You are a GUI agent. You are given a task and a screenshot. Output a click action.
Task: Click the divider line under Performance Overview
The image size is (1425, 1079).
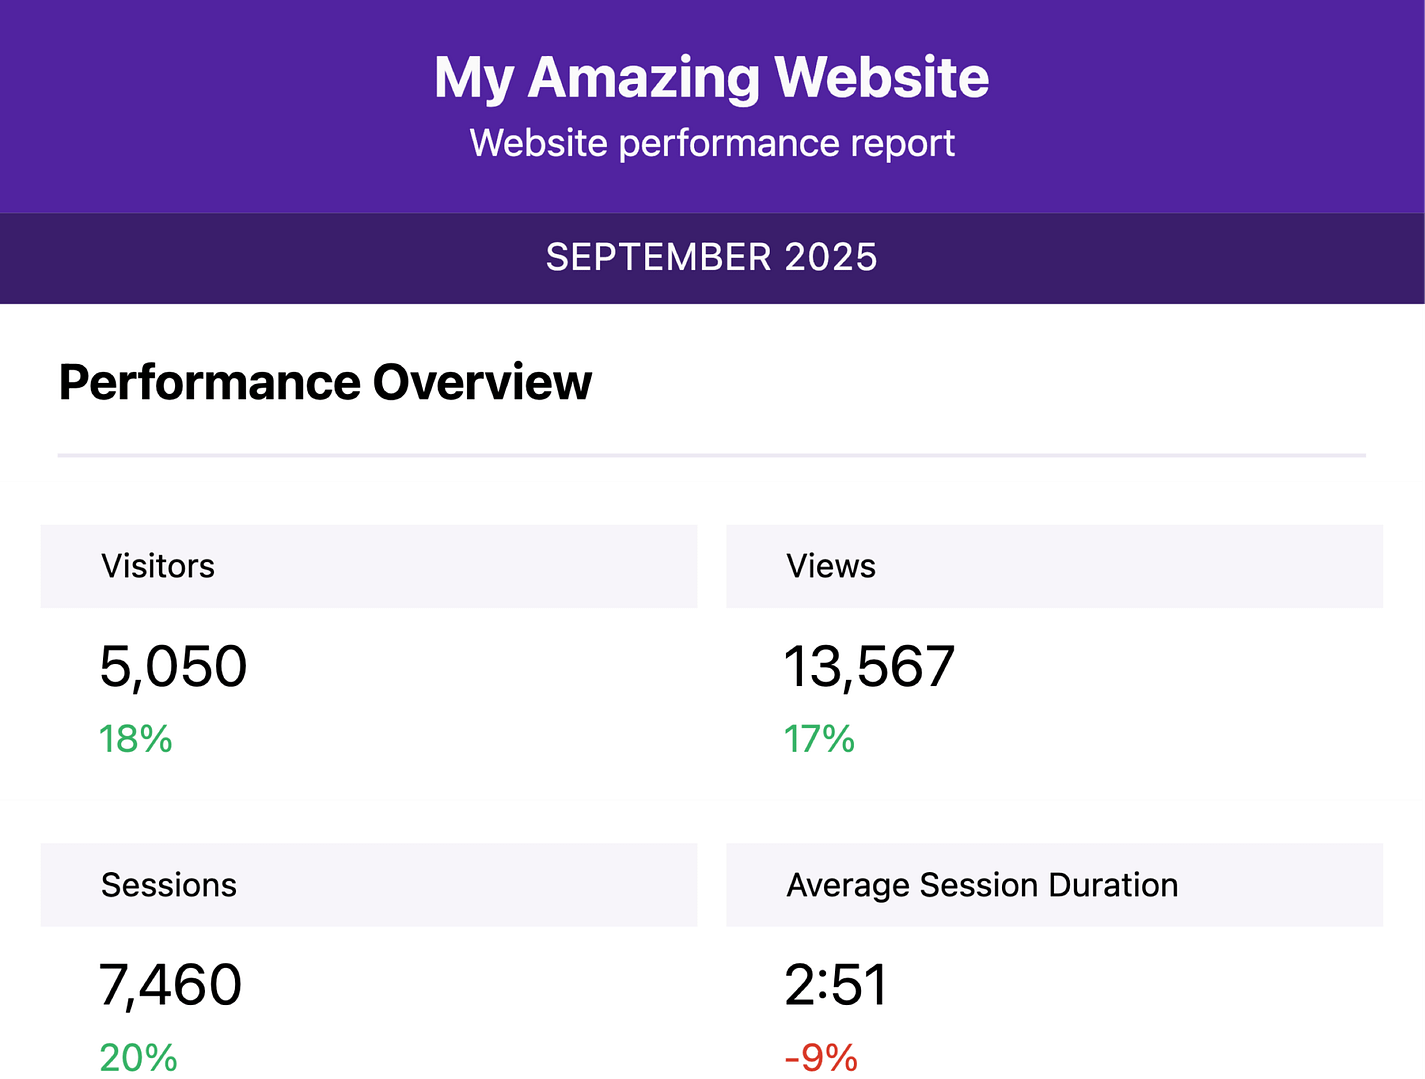(712, 455)
